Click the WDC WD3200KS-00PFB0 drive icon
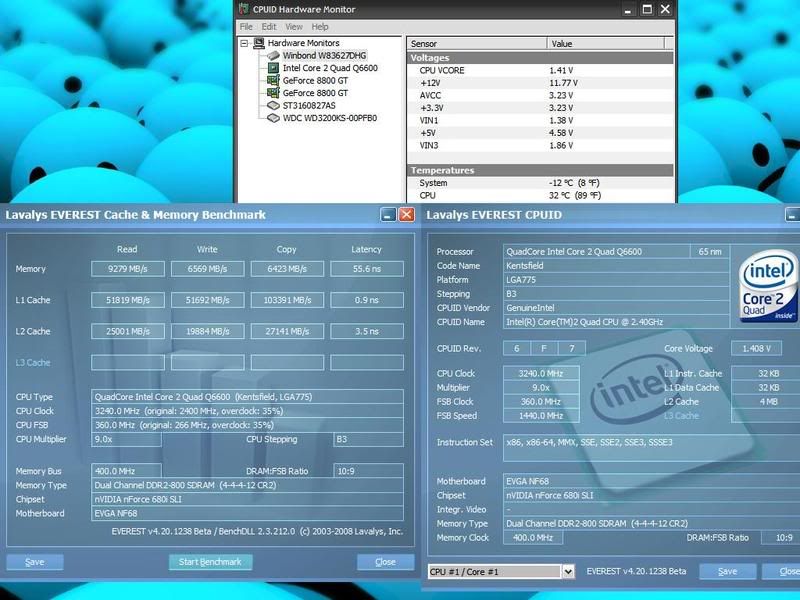800x600 pixels. point(273,117)
